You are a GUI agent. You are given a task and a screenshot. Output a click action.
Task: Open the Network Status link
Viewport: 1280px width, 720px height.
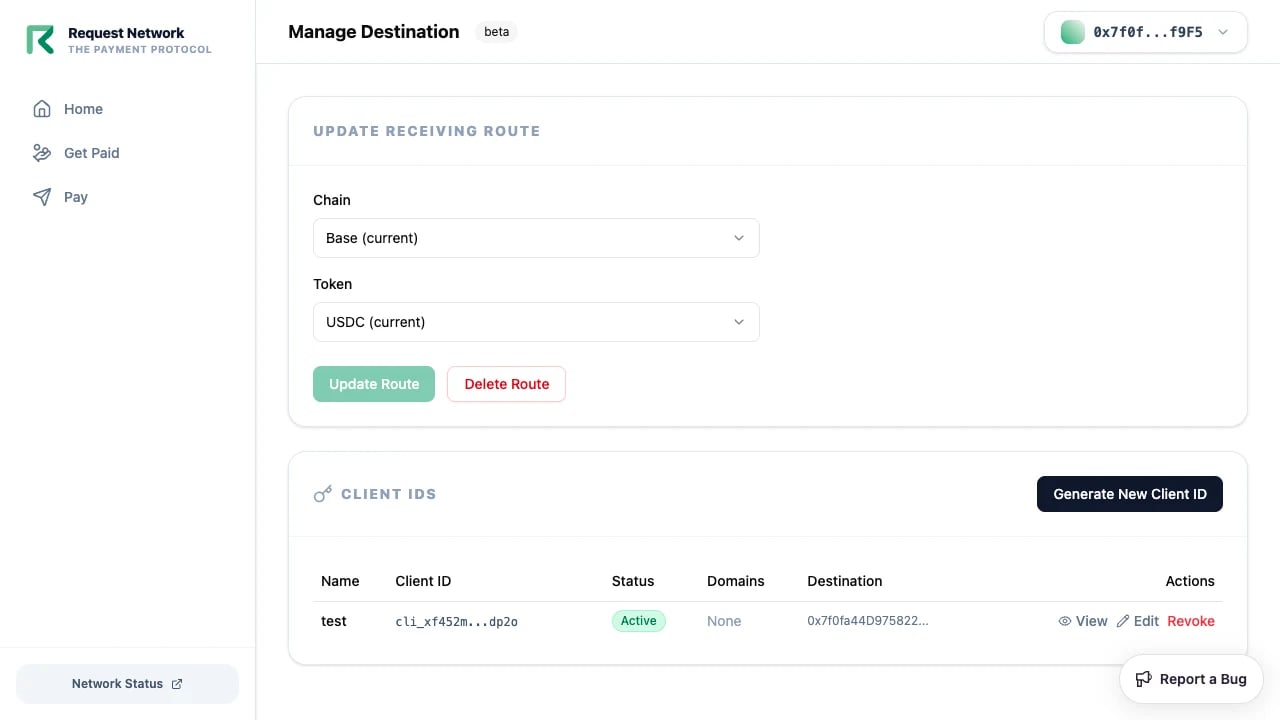(x=128, y=684)
